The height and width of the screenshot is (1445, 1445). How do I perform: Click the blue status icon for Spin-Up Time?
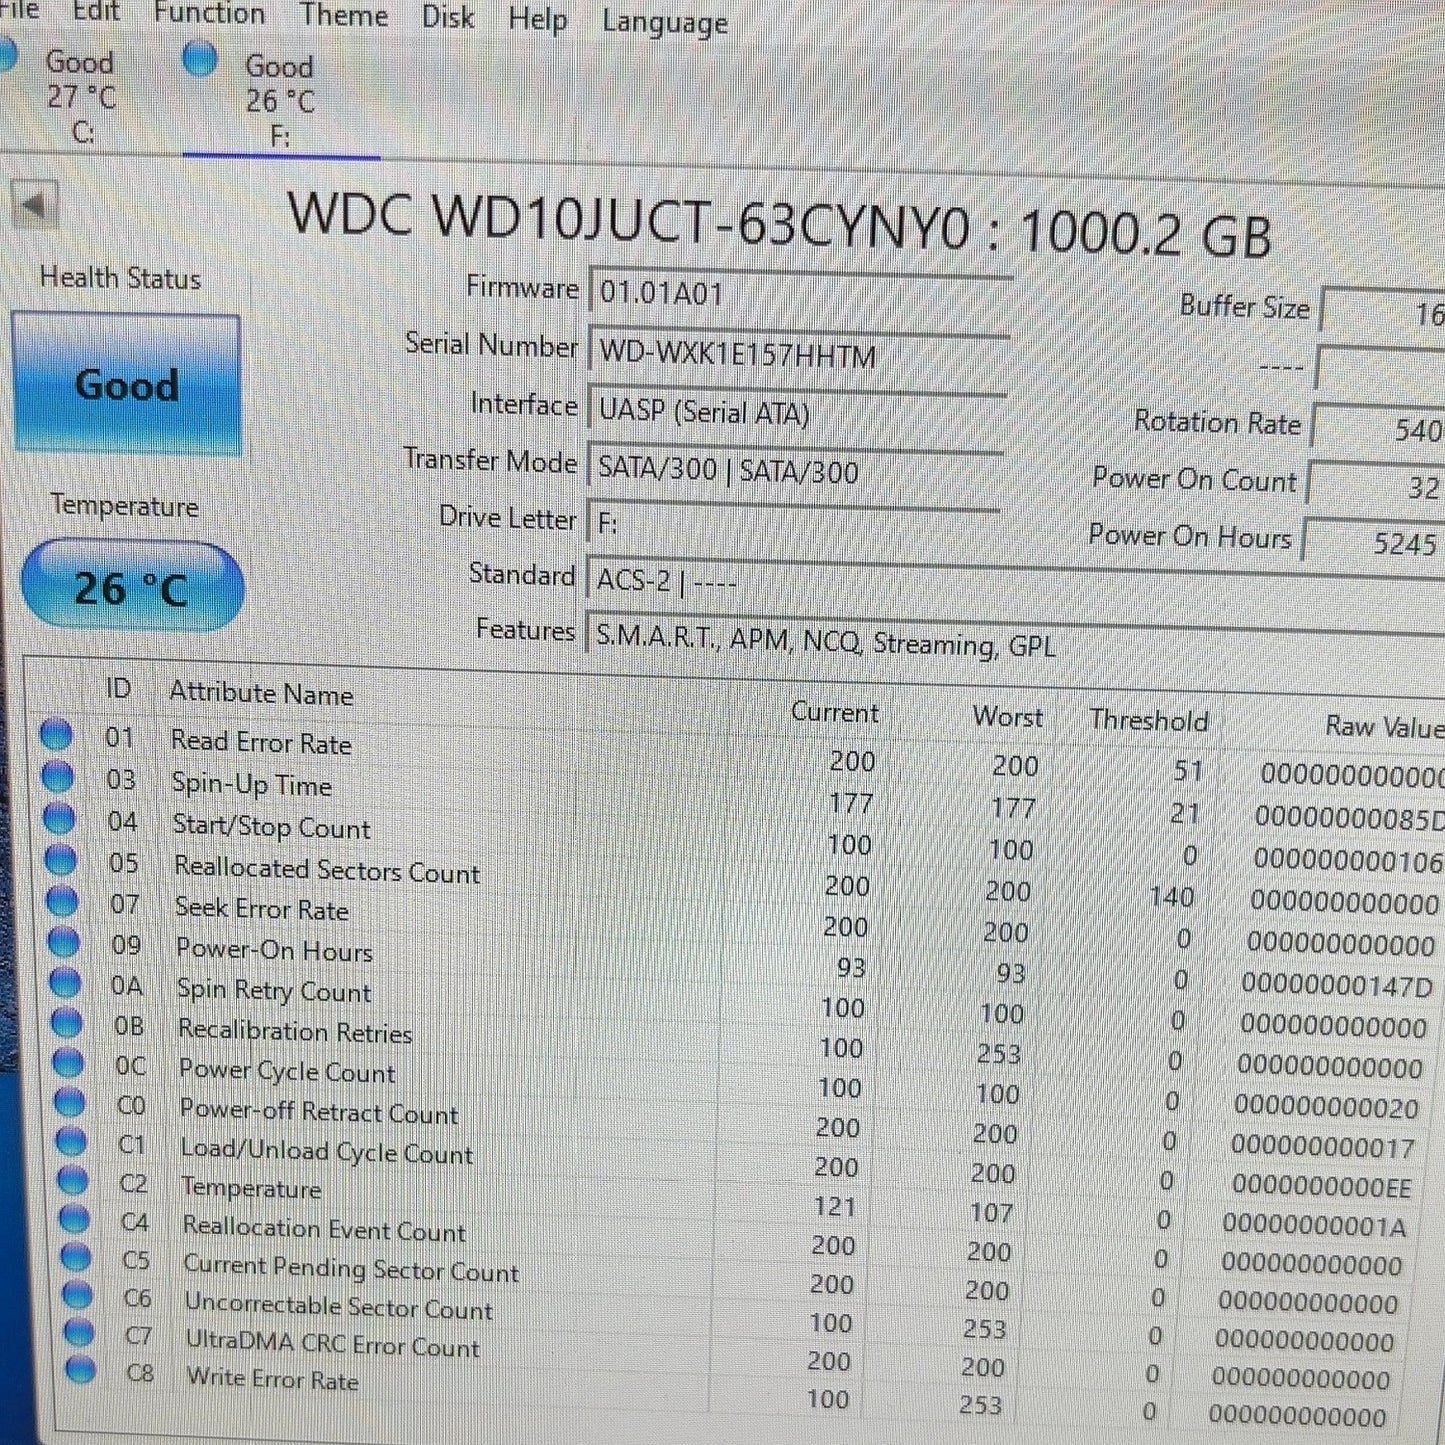point(58,776)
